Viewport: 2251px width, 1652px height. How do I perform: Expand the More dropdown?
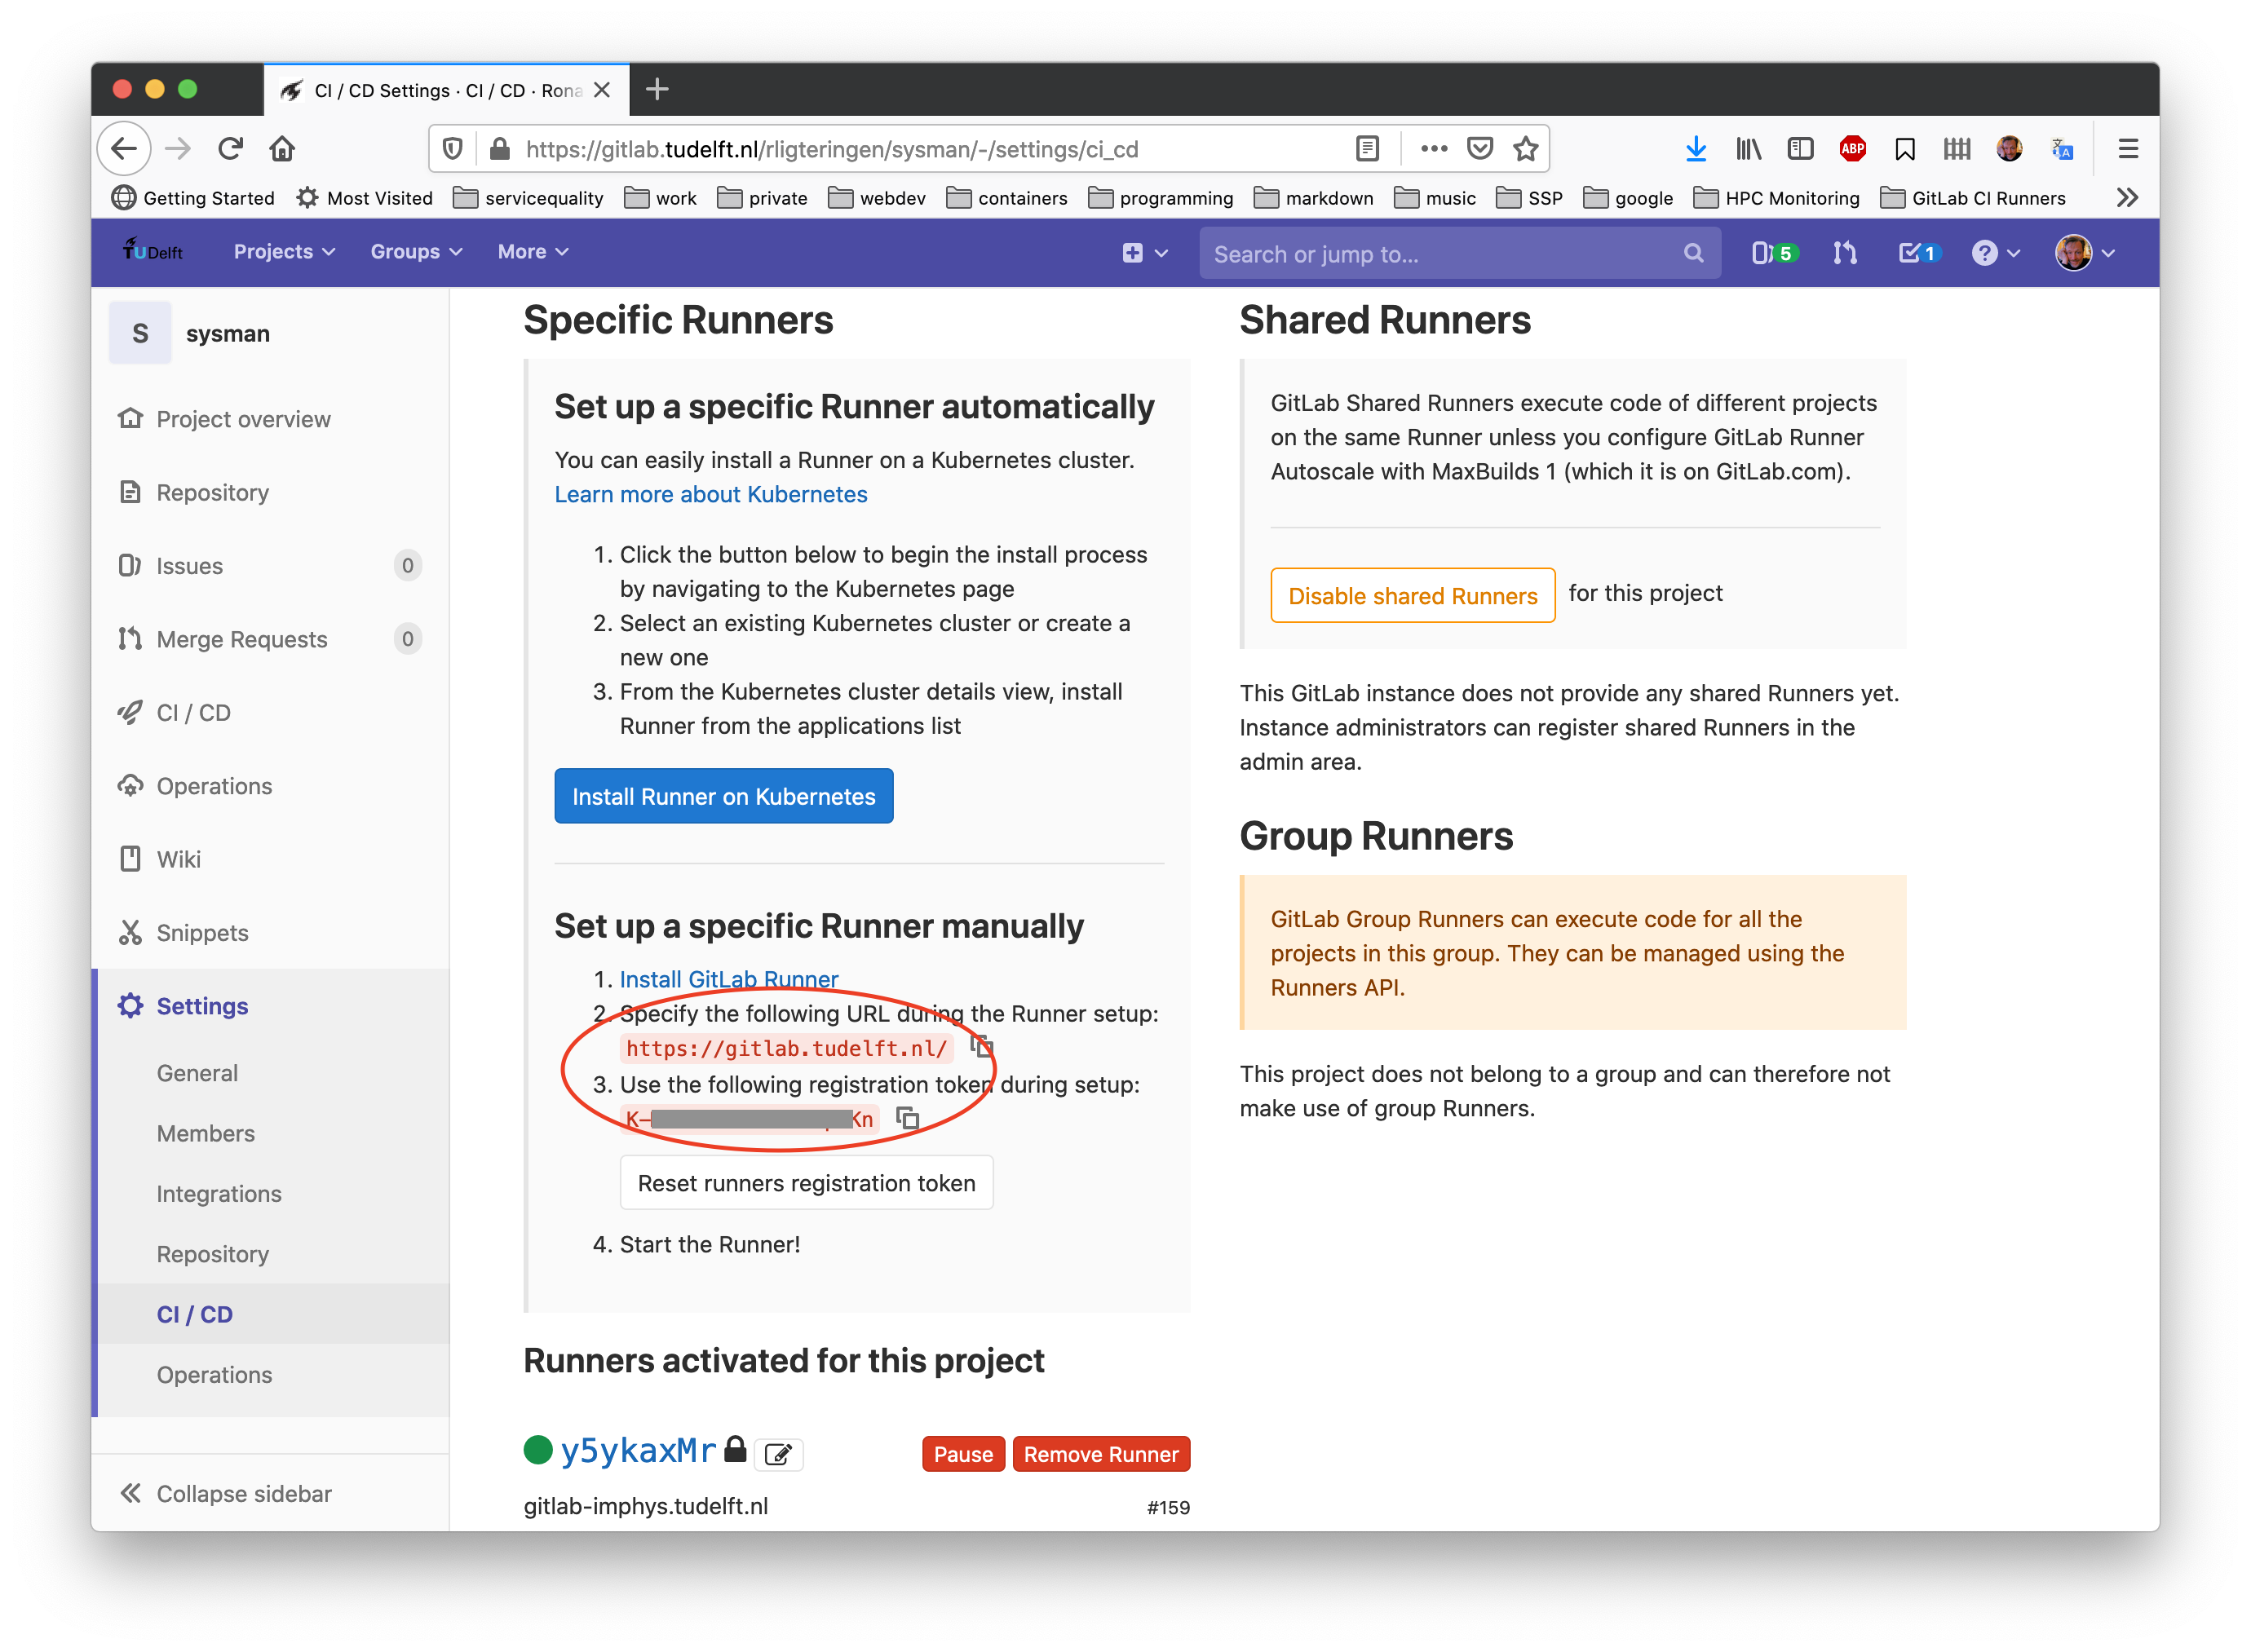pyautogui.click(x=533, y=252)
